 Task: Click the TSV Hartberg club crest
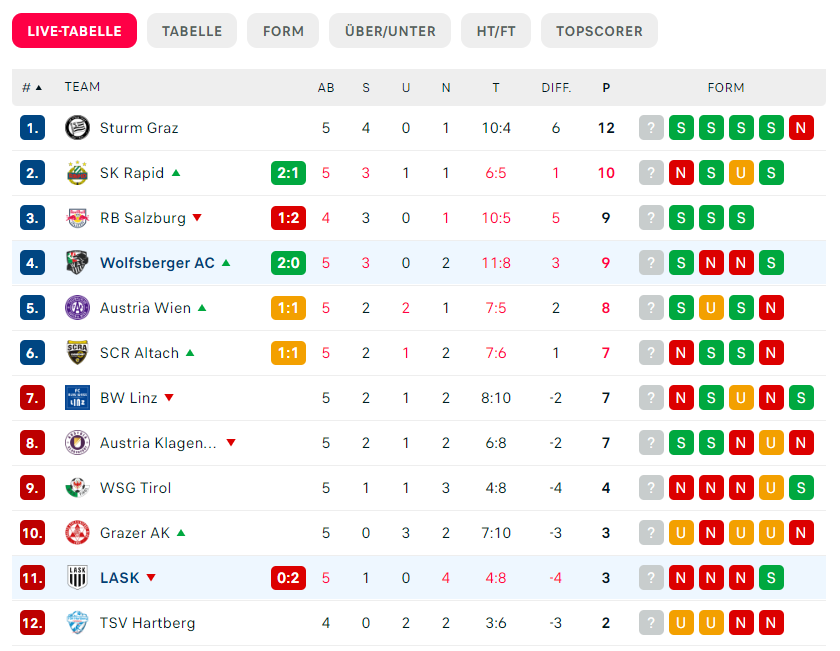point(77,623)
